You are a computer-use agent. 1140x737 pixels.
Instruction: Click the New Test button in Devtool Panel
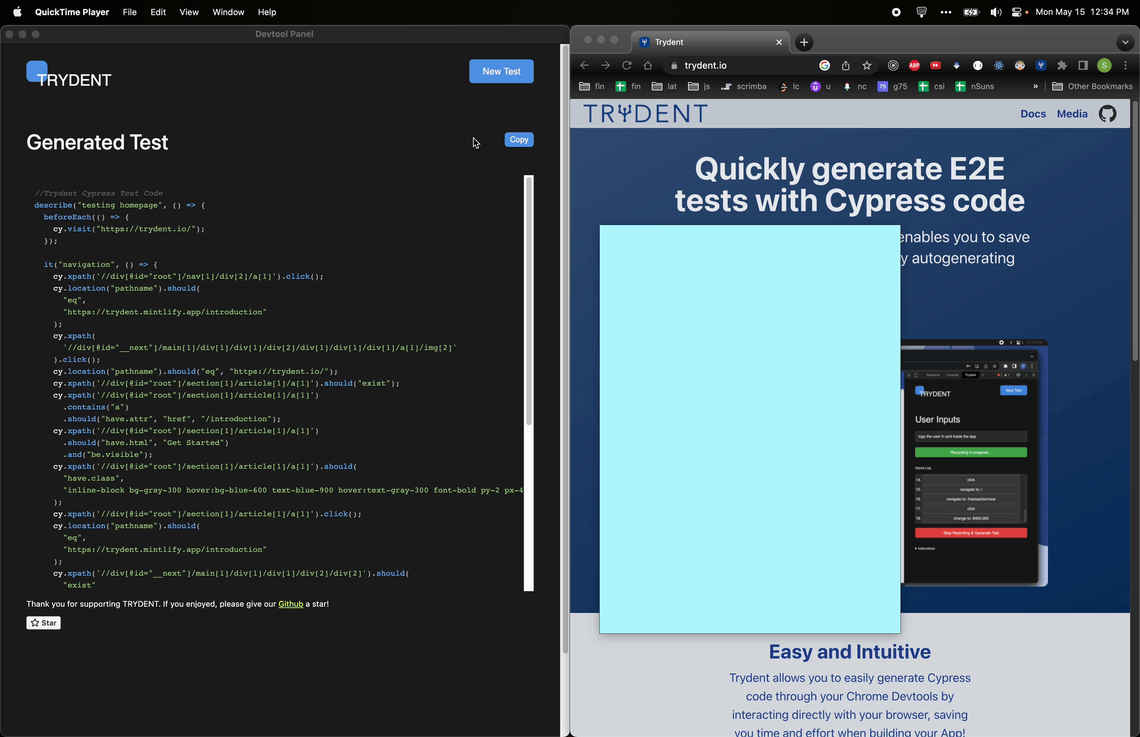pos(501,71)
